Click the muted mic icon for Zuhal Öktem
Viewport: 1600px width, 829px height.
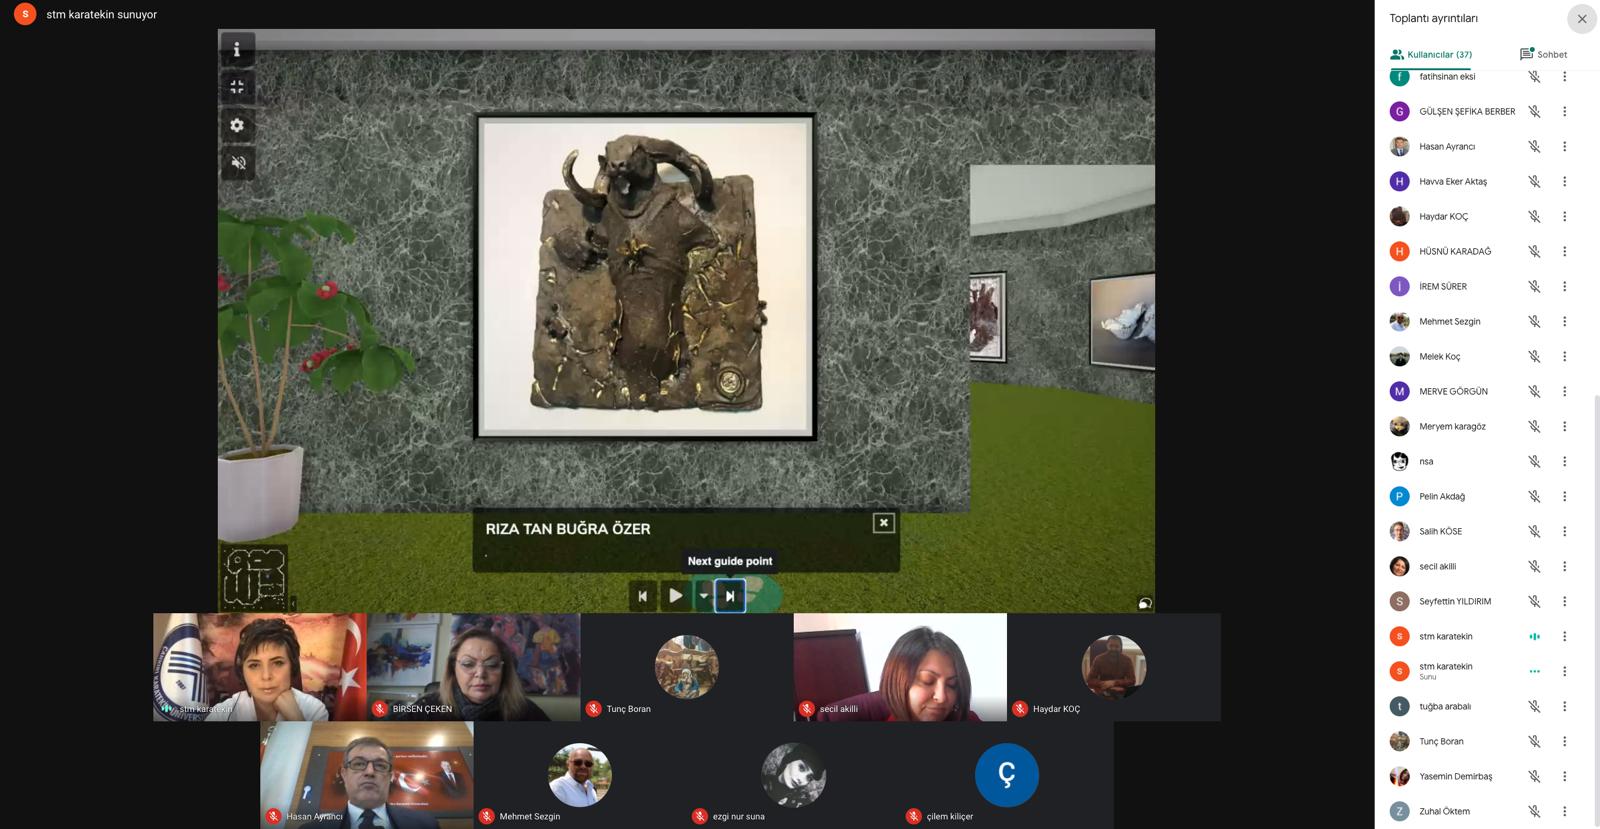[x=1534, y=812]
